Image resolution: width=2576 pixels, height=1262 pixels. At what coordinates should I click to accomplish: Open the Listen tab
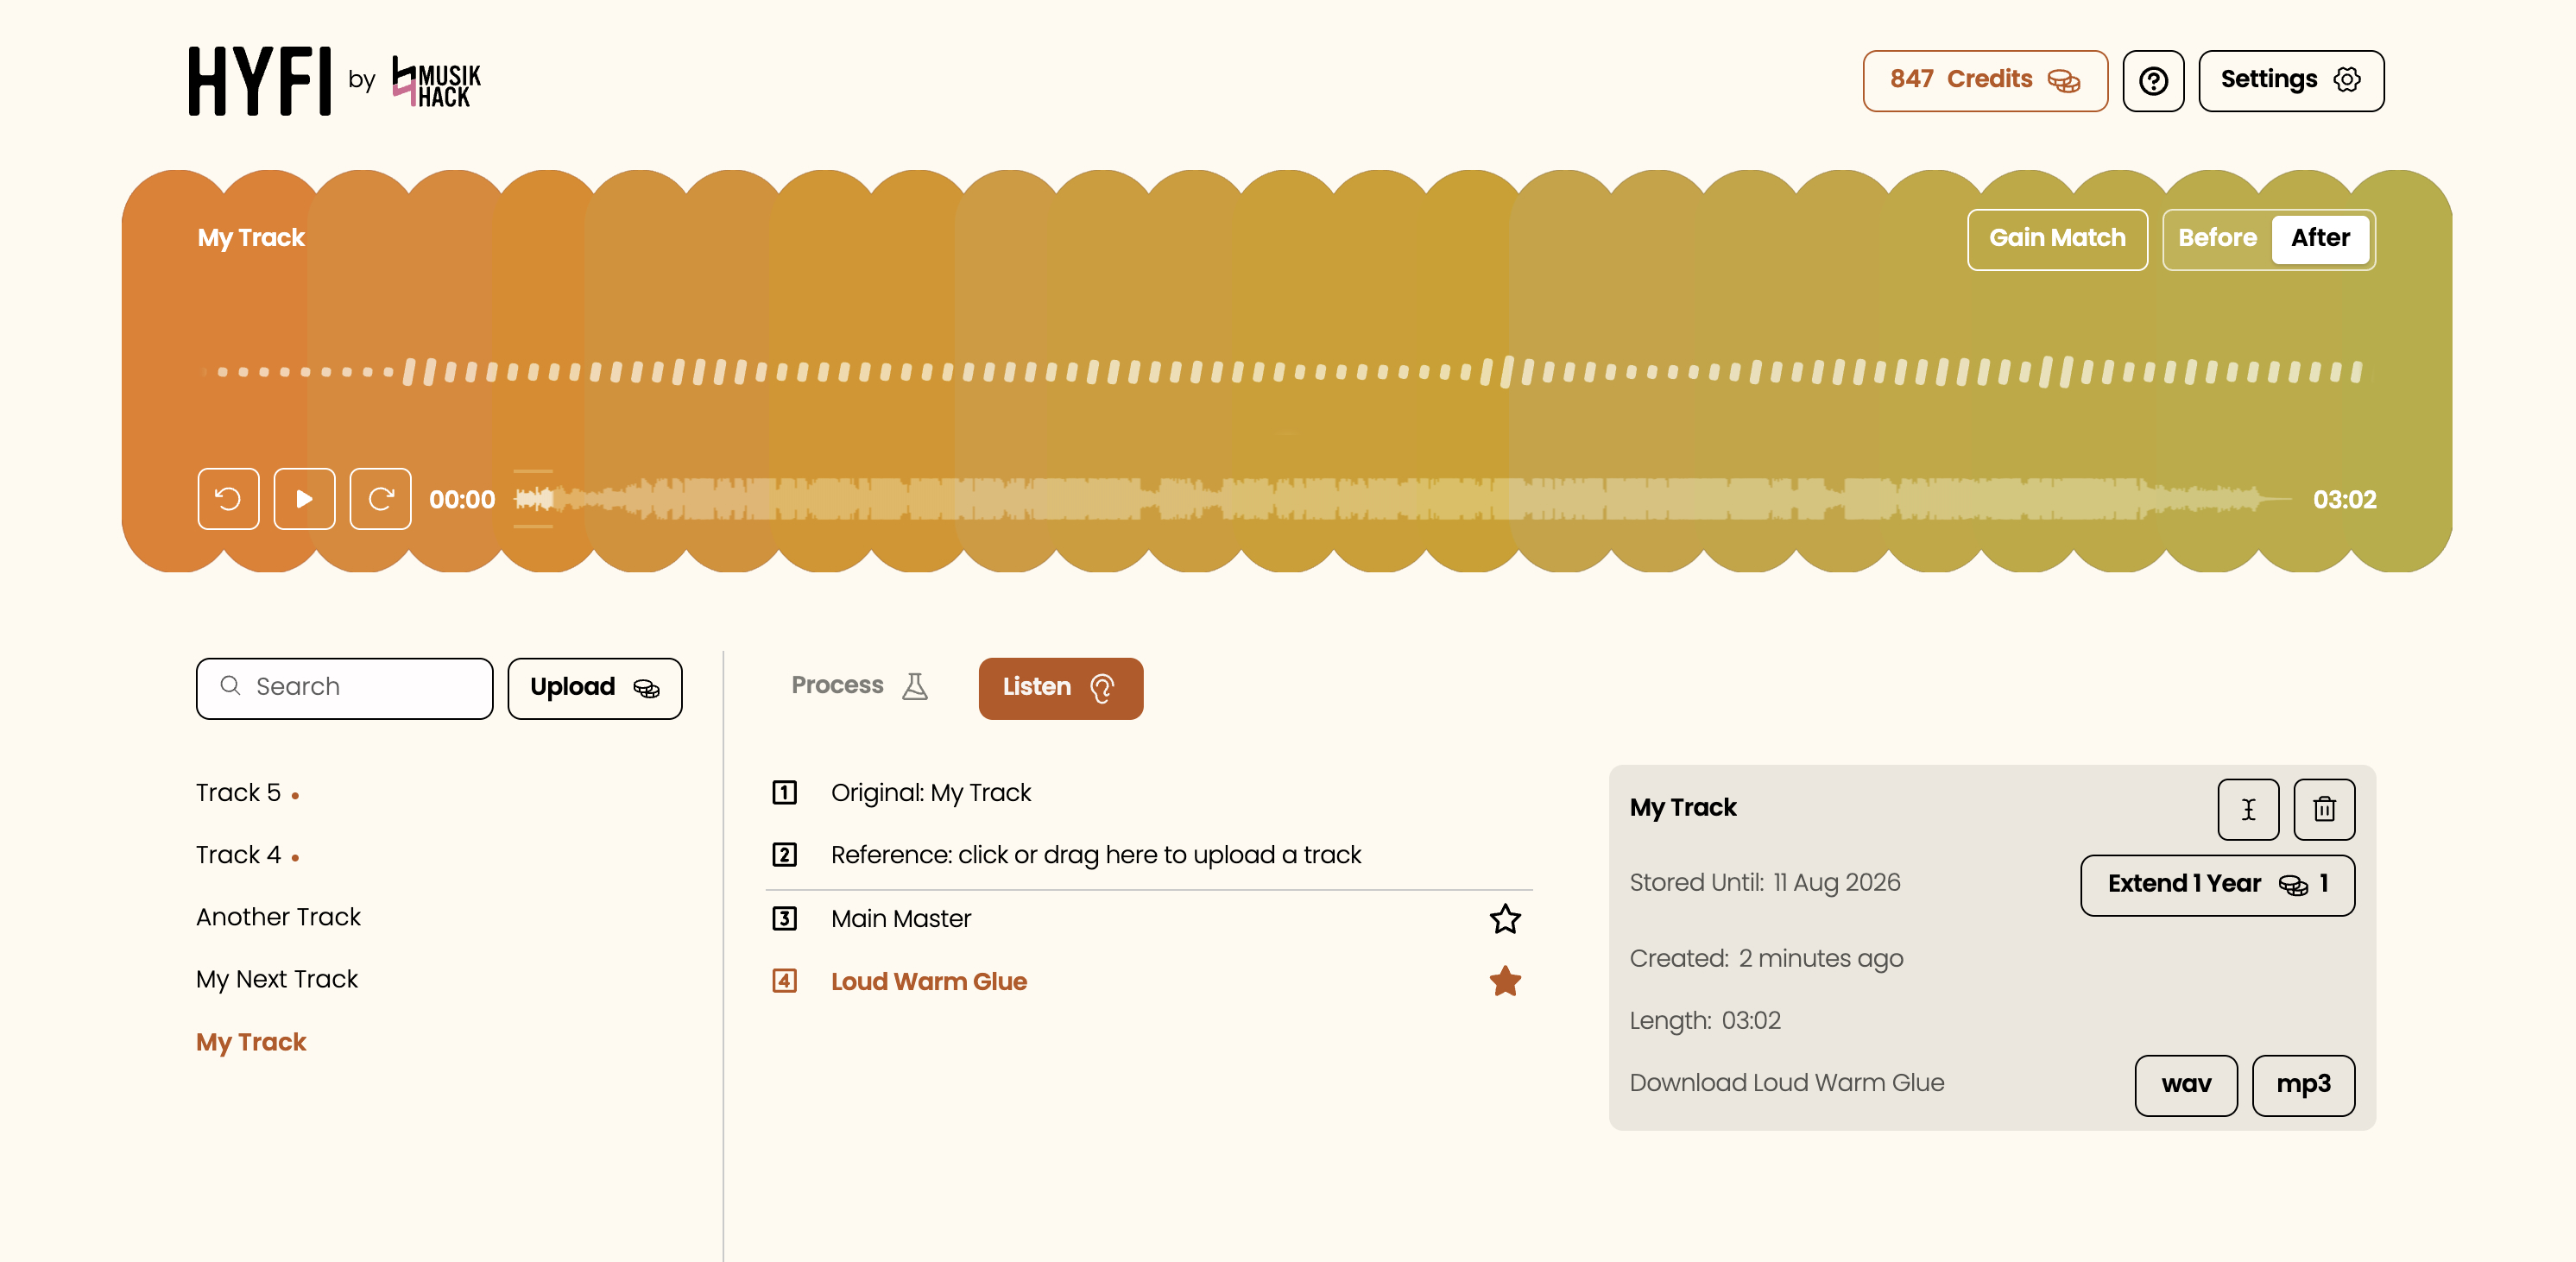coord(1060,688)
